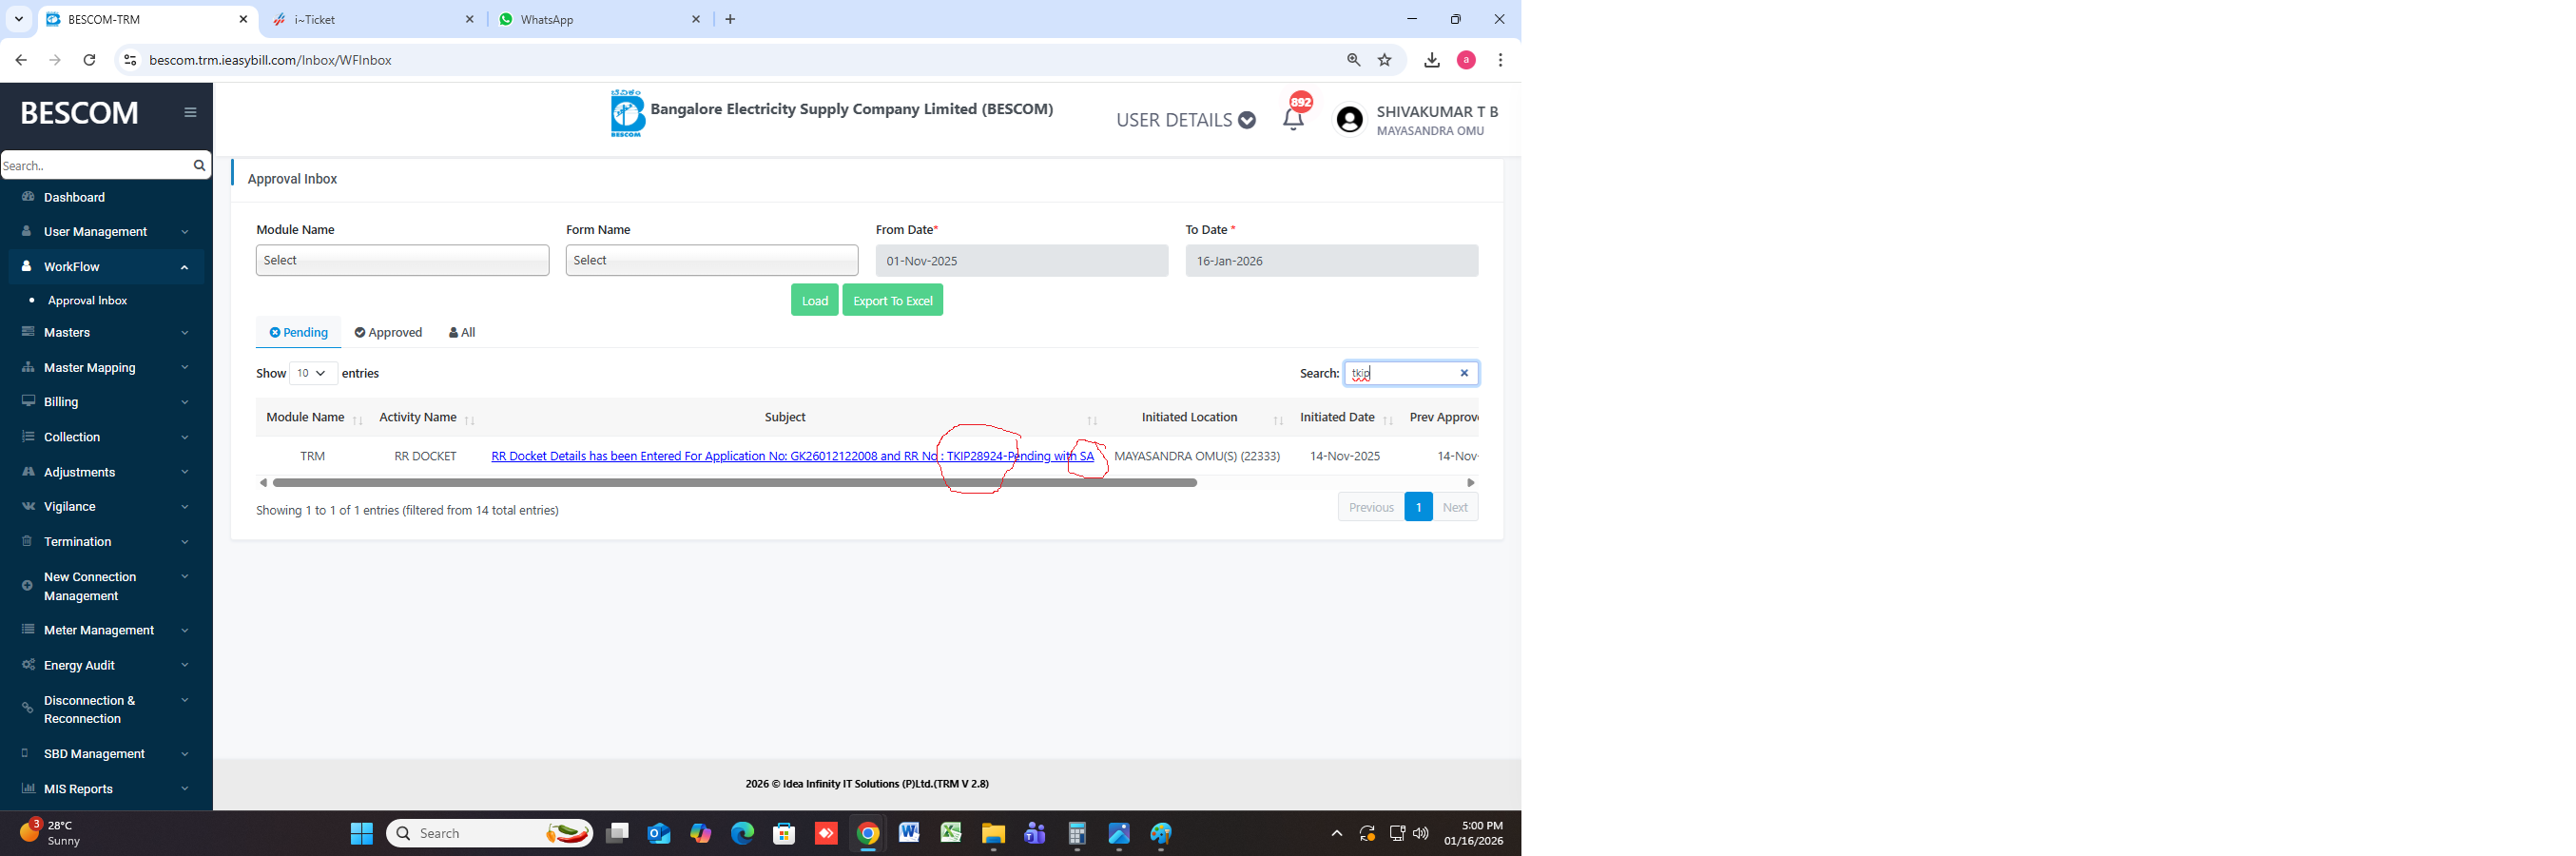Go to the Next page of results
The width and height of the screenshot is (2576, 856).
pos(1455,507)
